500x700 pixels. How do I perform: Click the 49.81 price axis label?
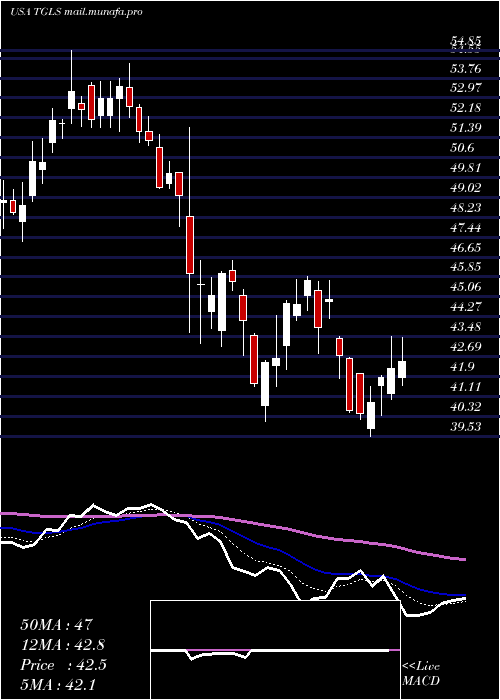(466, 168)
